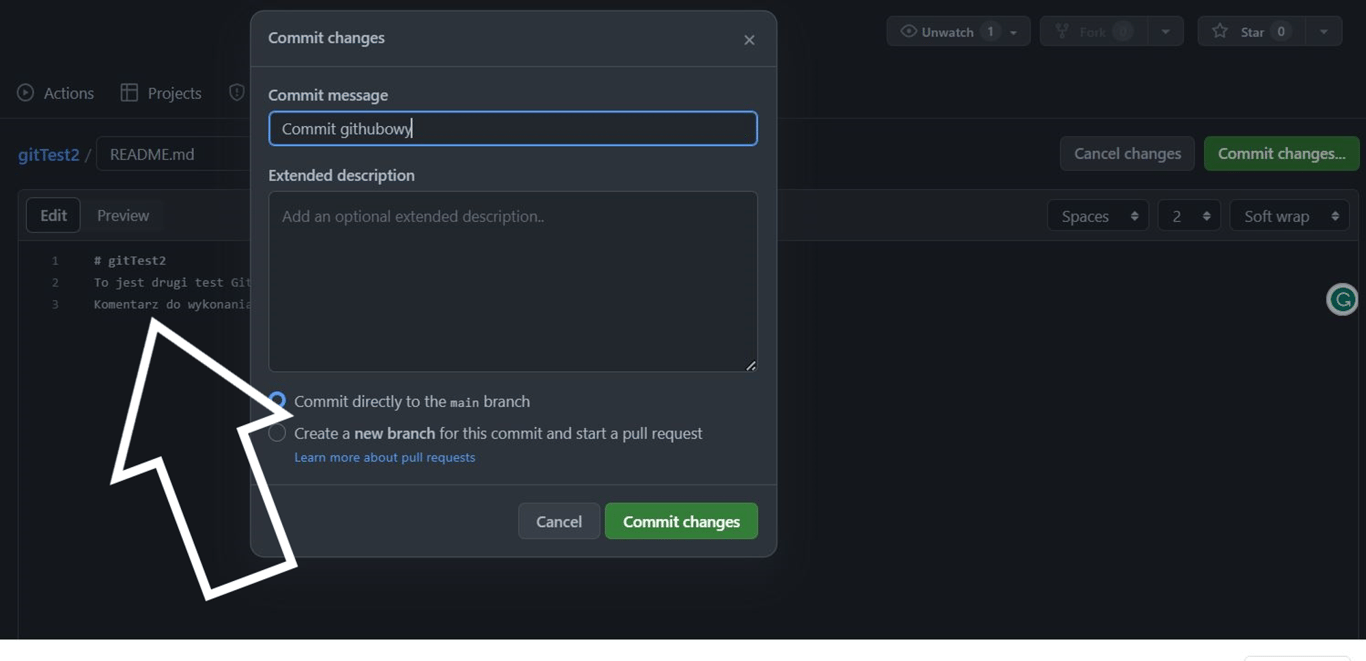Screen dimensions: 1366x661
Task: Click Cancel changes in editor header
Action: click(1127, 153)
